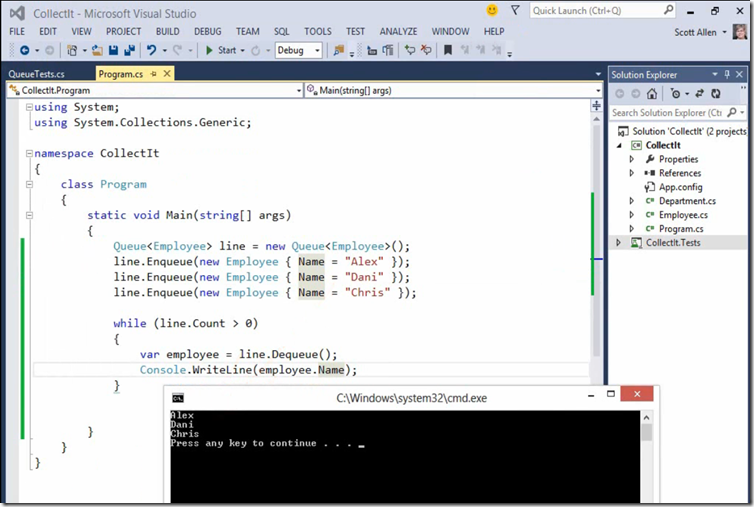Expand the Department.cs node

(632, 201)
